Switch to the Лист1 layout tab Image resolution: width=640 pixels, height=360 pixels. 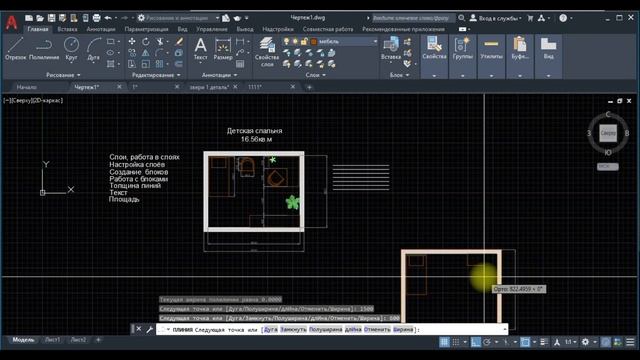point(52,340)
